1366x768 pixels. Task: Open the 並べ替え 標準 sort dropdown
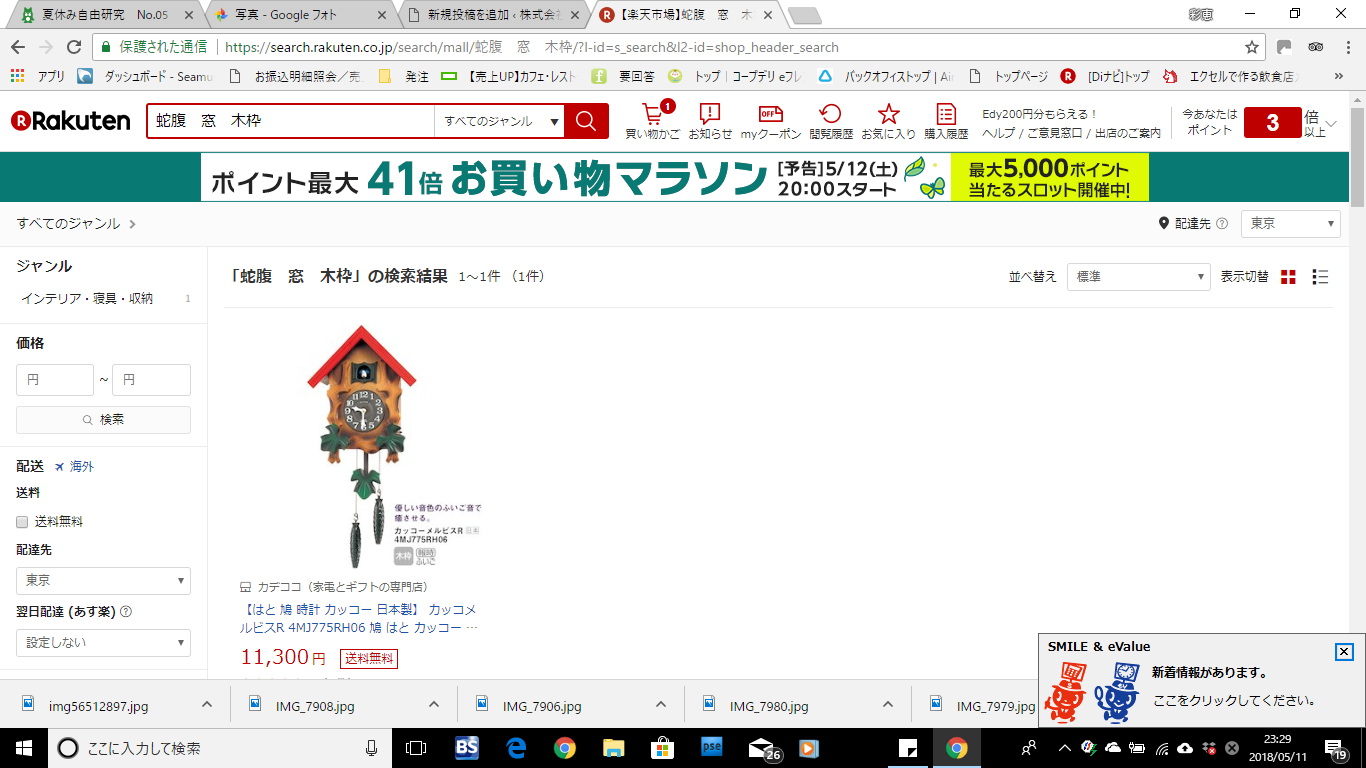tap(1139, 277)
